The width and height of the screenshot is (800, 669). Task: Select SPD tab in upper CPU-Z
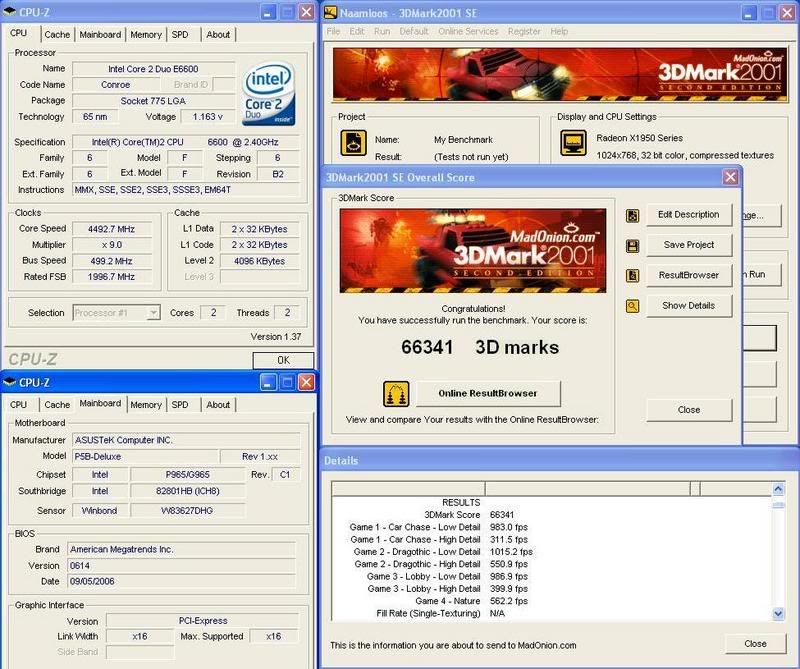pos(180,35)
